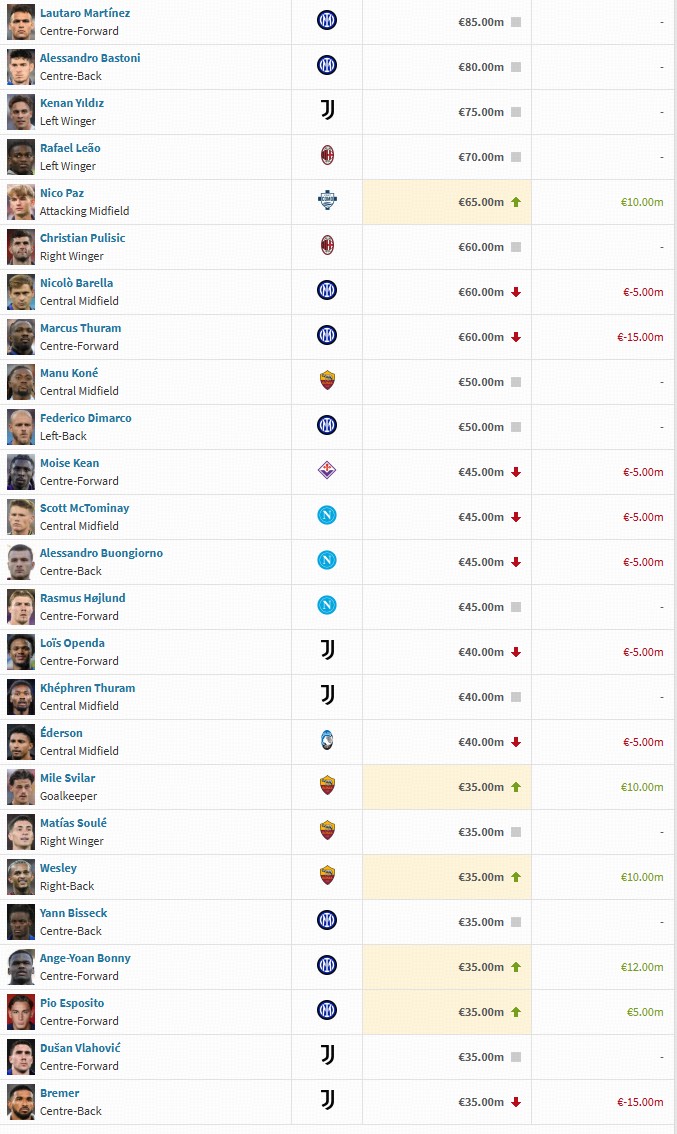
Task: Click the Khéphren Thuram name link
Action: click(87, 688)
